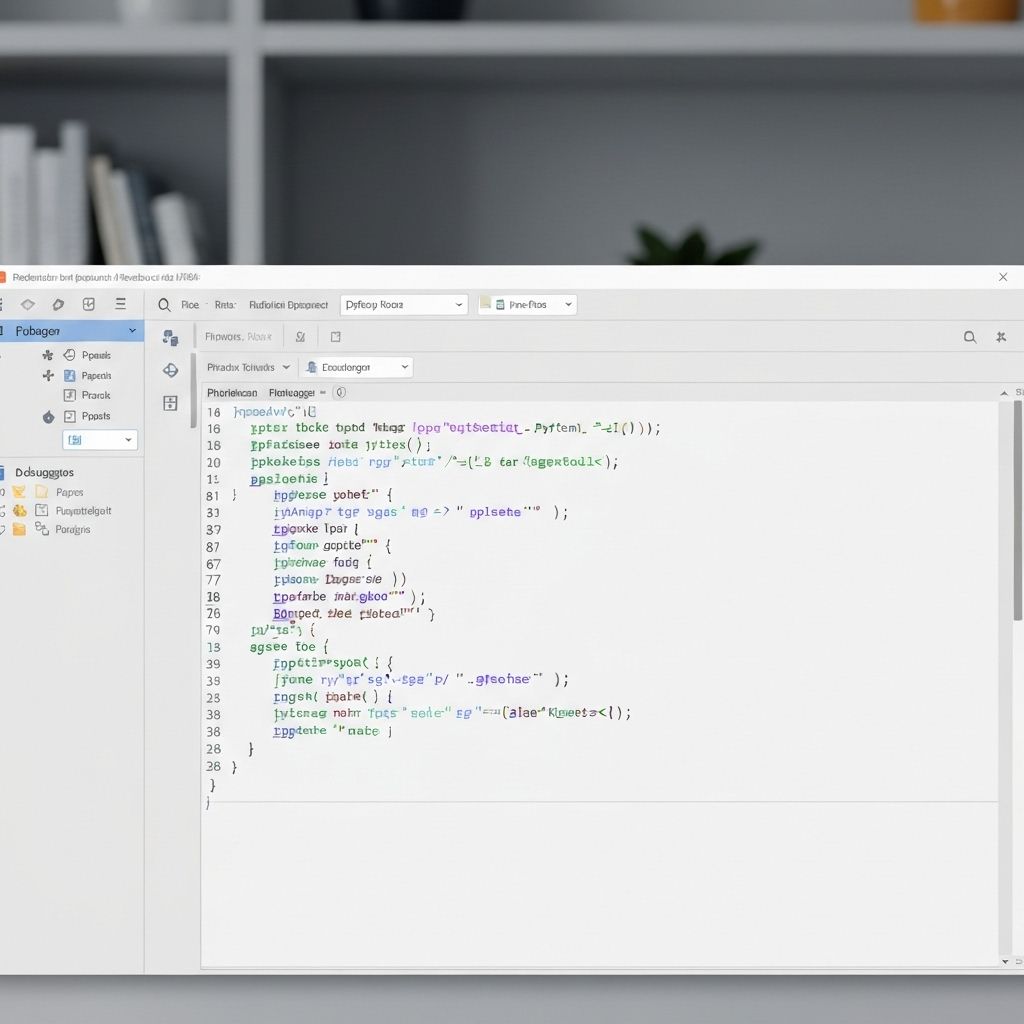
Task: Click the info icon next to Flatleagge tab
Action: click(x=340, y=392)
